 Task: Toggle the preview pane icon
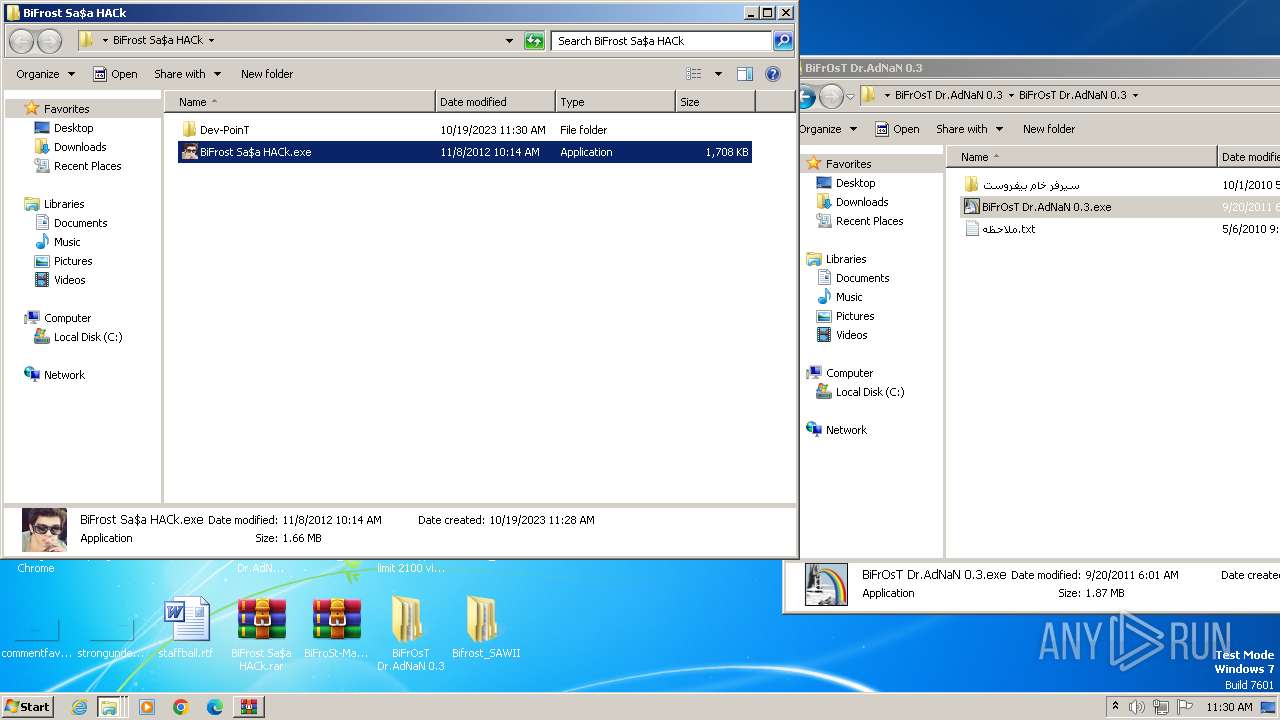745,74
